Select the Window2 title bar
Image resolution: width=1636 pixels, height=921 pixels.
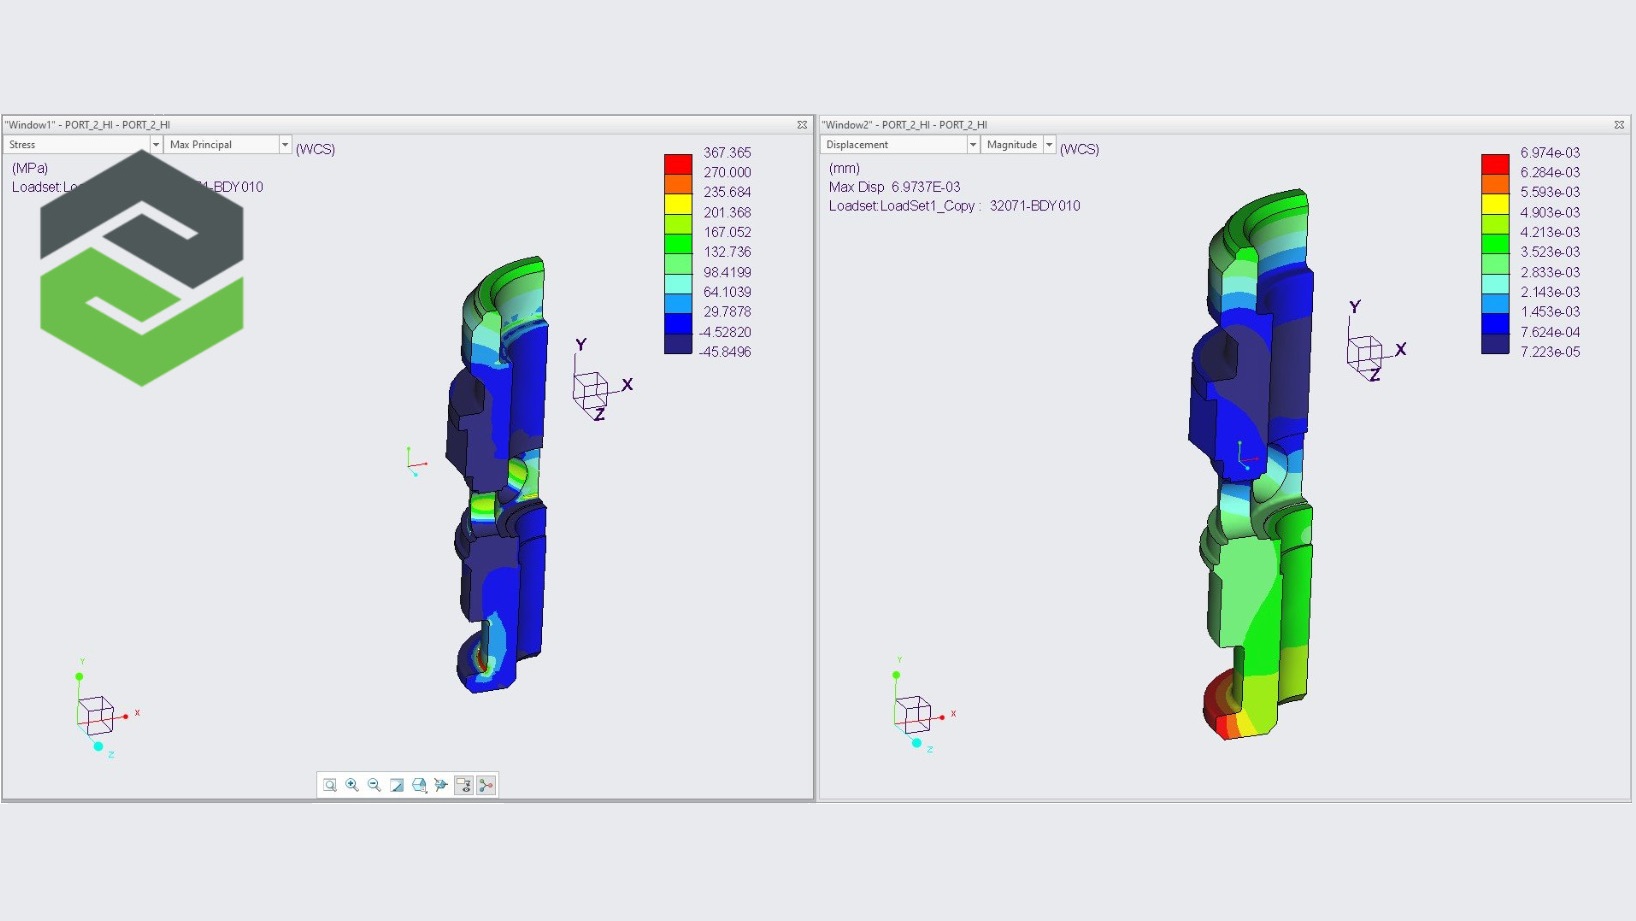1200,125
